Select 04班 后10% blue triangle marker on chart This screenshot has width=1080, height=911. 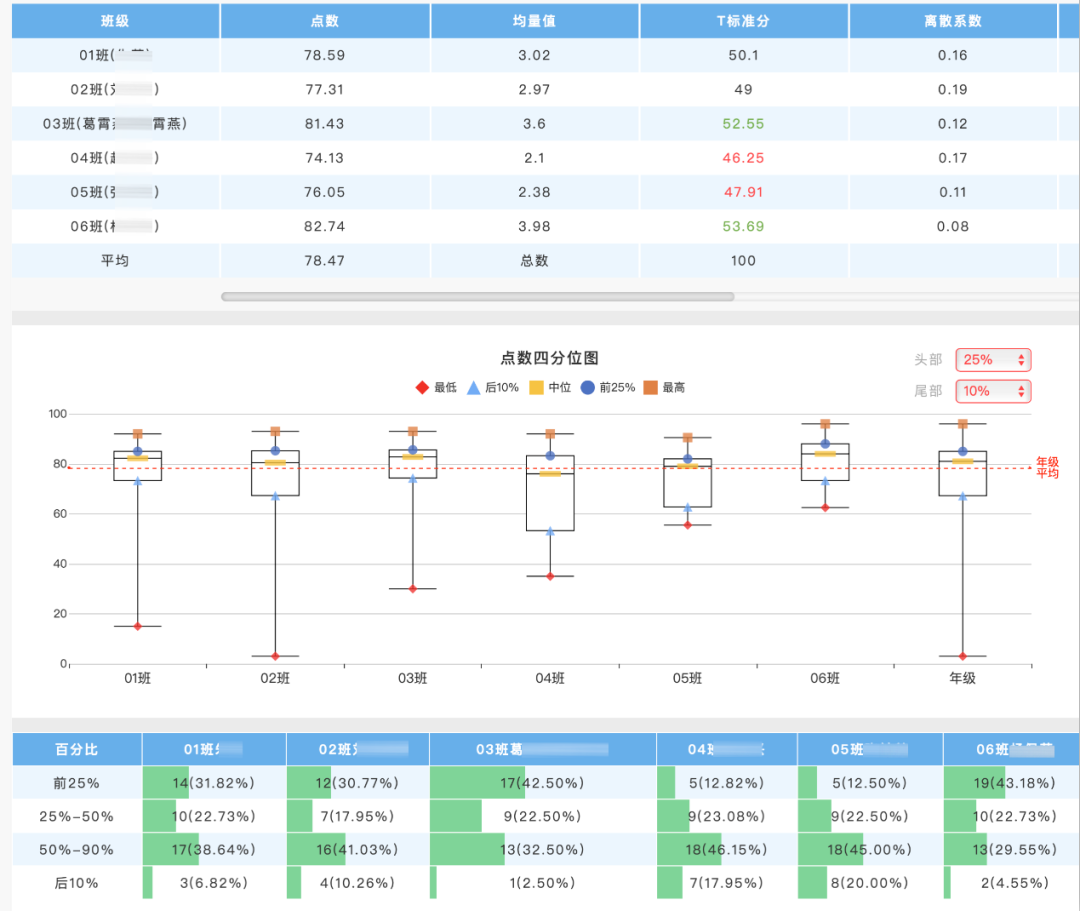pos(550,531)
